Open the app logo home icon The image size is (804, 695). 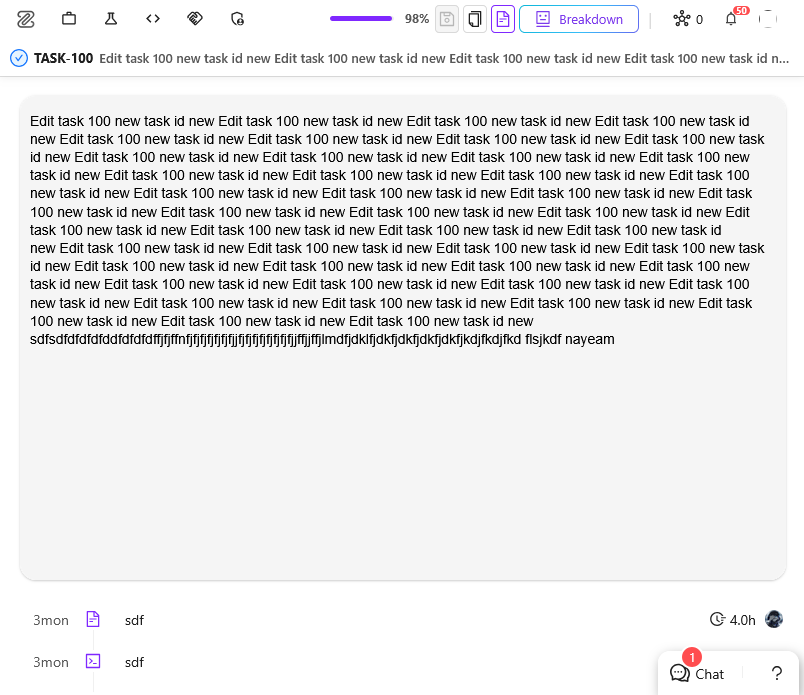click(25, 19)
